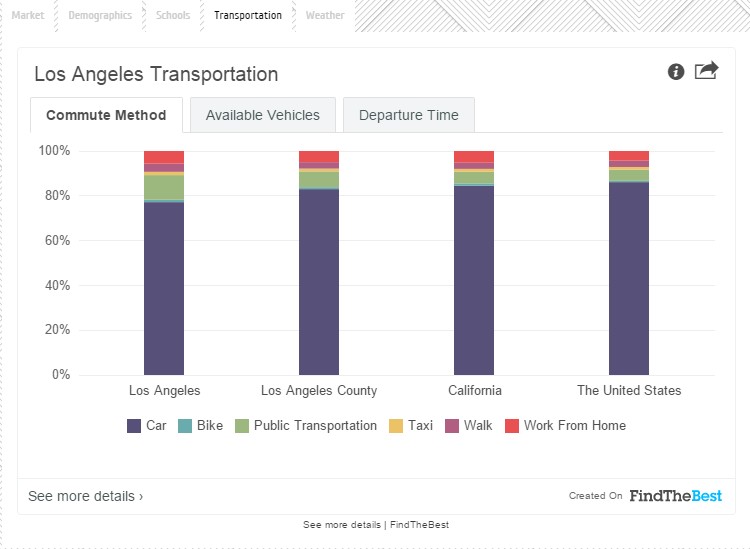Viewport: 750px width, 549px height.
Task: Click the See more details link with arrow
Action: point(86,496)
